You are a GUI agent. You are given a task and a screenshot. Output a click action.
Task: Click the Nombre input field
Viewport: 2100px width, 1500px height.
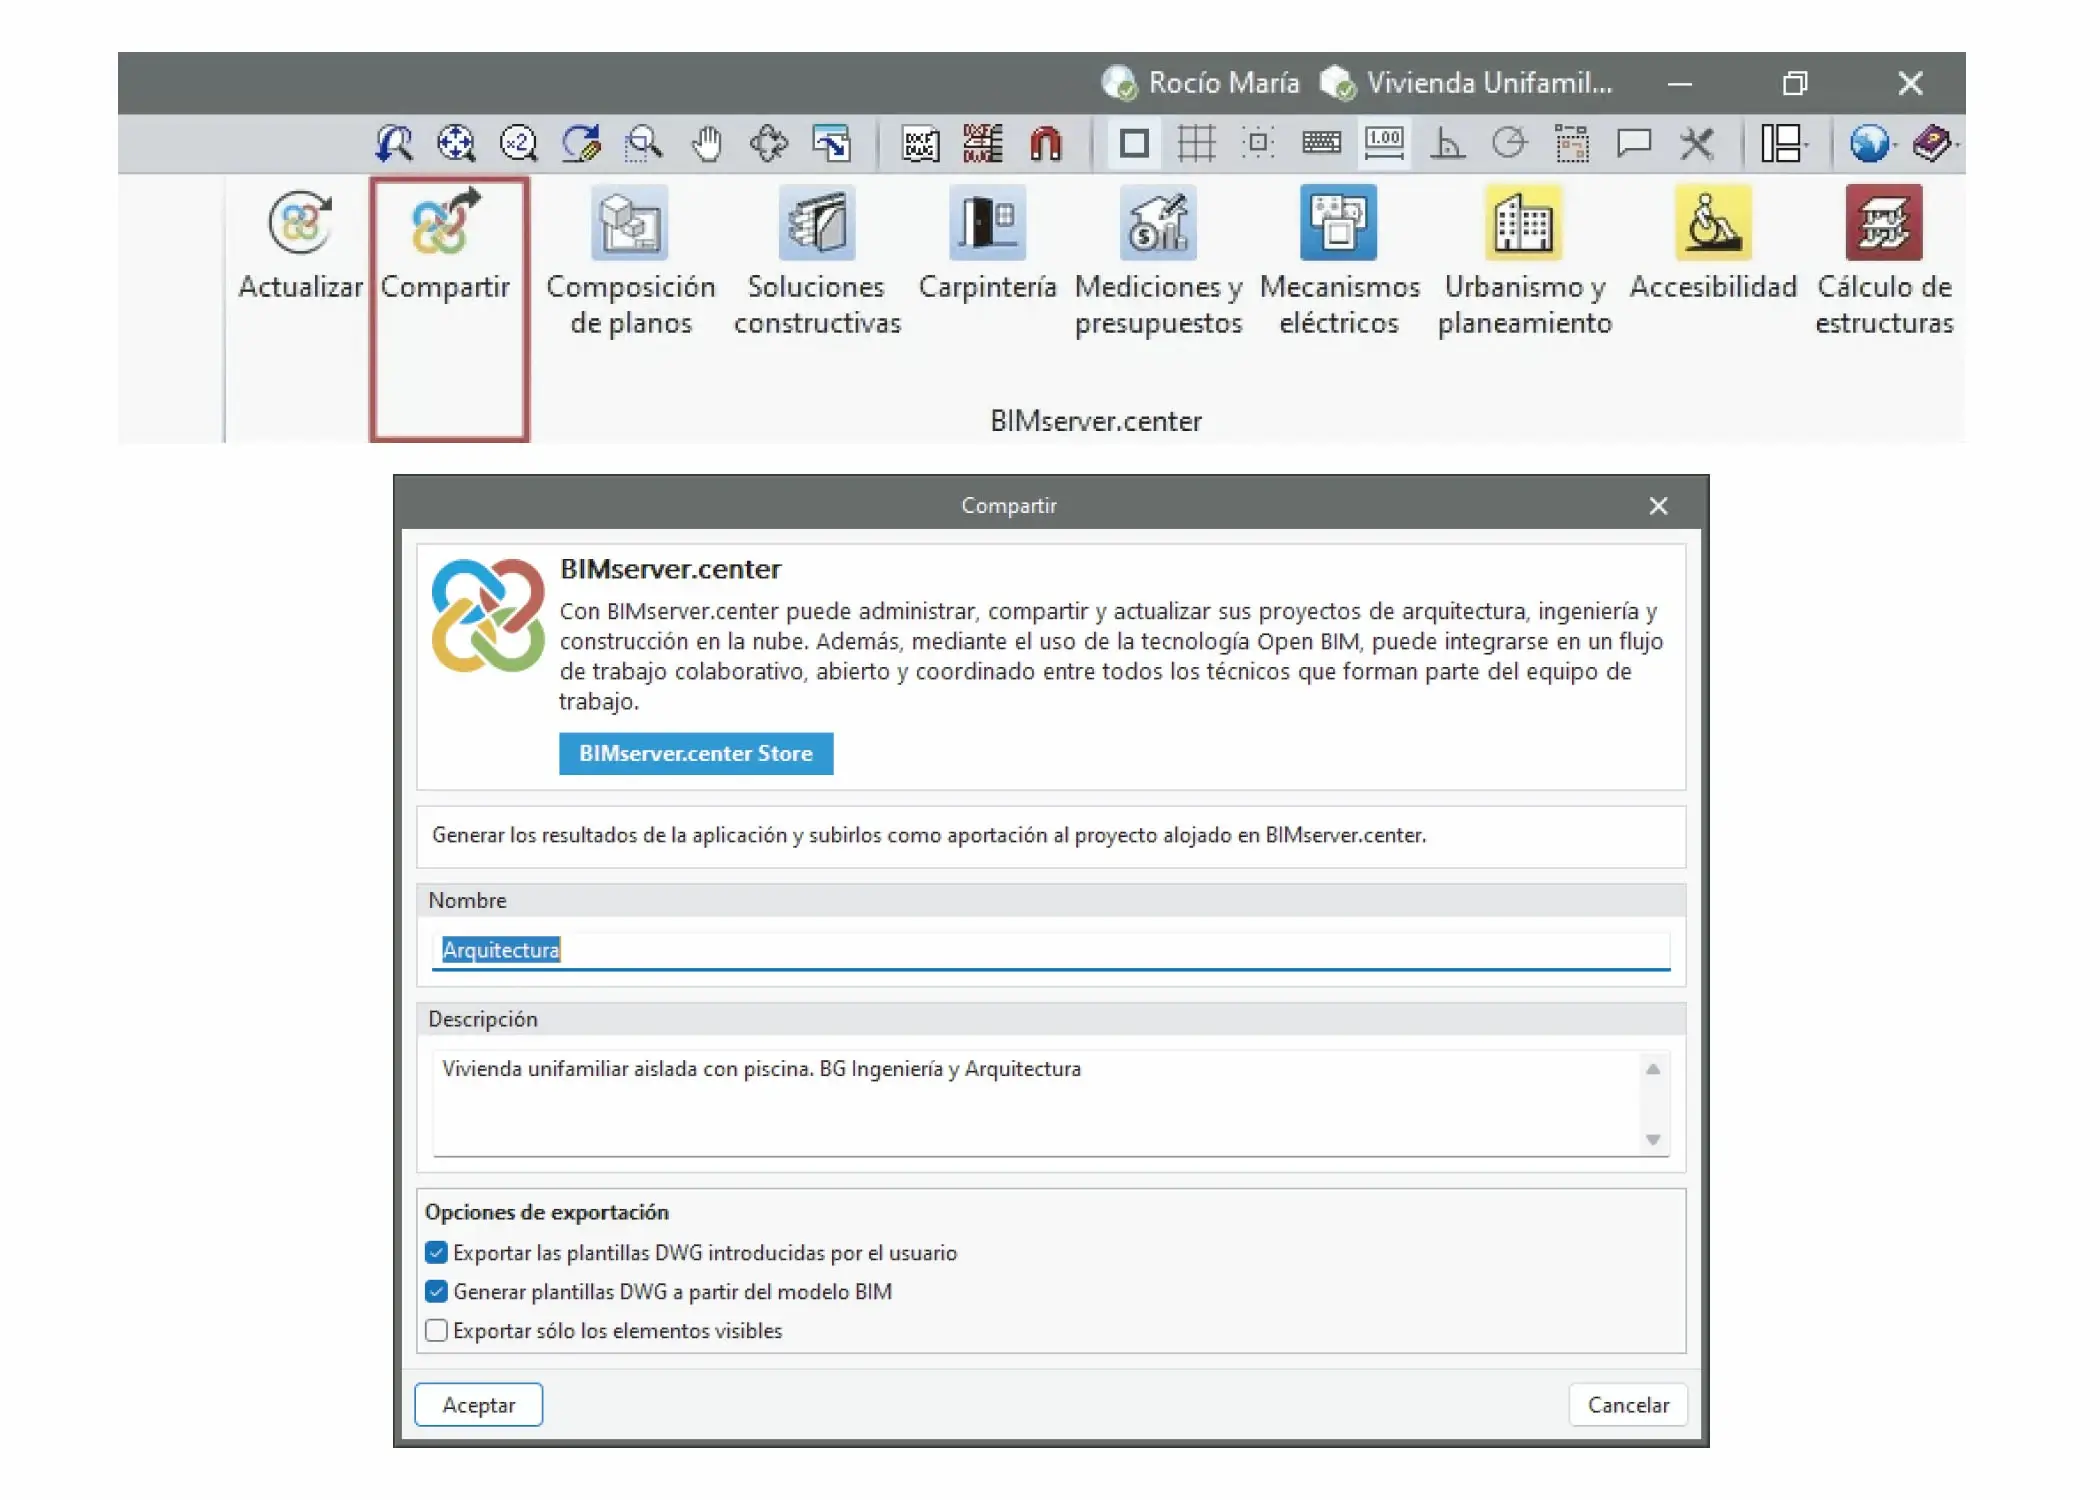pos(1050,950)
